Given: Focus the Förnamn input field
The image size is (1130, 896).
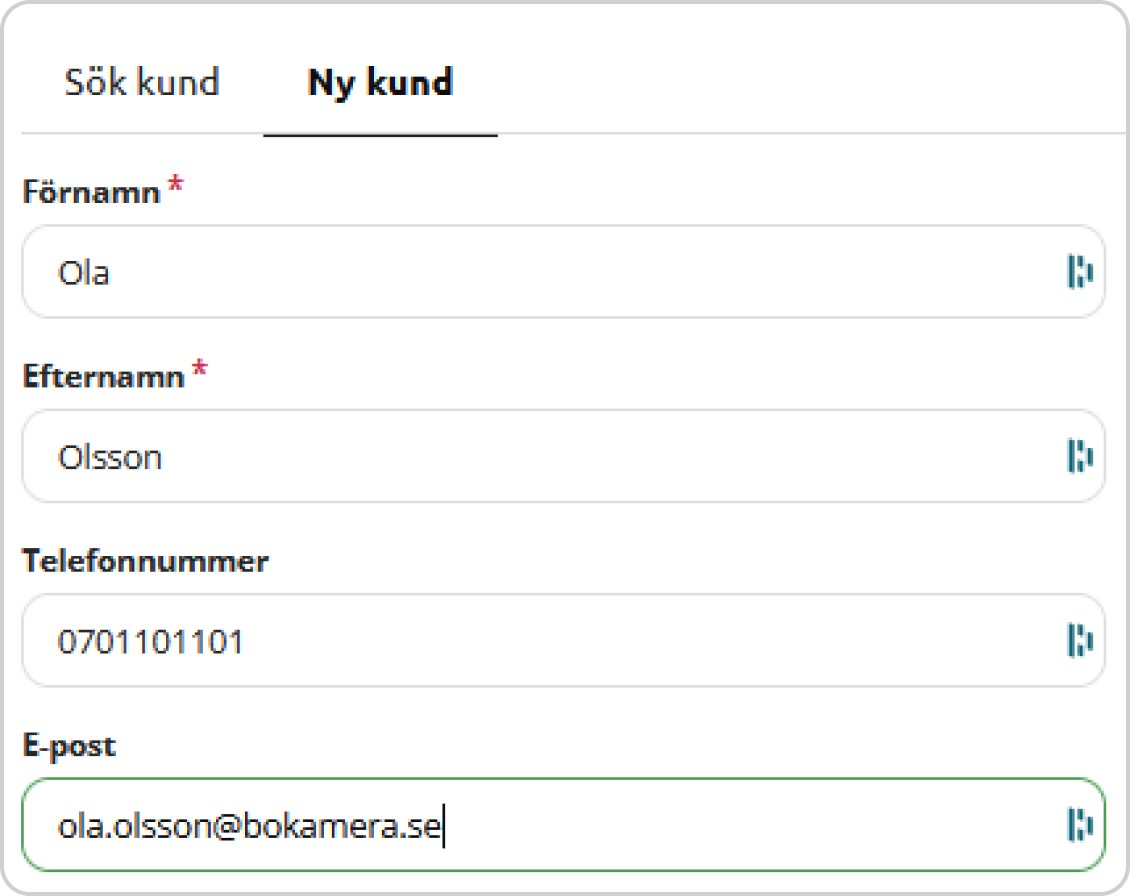Looking at the screenshot, I should point(564,272).
